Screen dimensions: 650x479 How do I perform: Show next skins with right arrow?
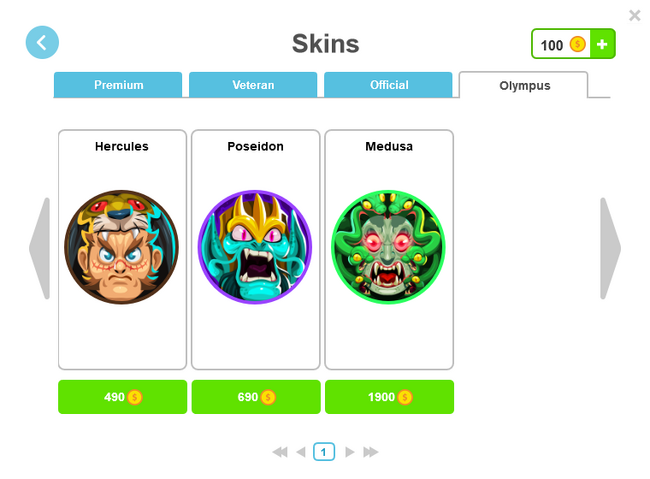(x=611, y=248)
